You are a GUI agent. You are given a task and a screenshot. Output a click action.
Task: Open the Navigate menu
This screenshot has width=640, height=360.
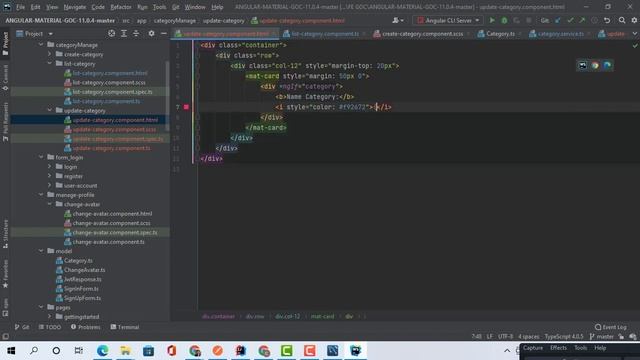75,7
